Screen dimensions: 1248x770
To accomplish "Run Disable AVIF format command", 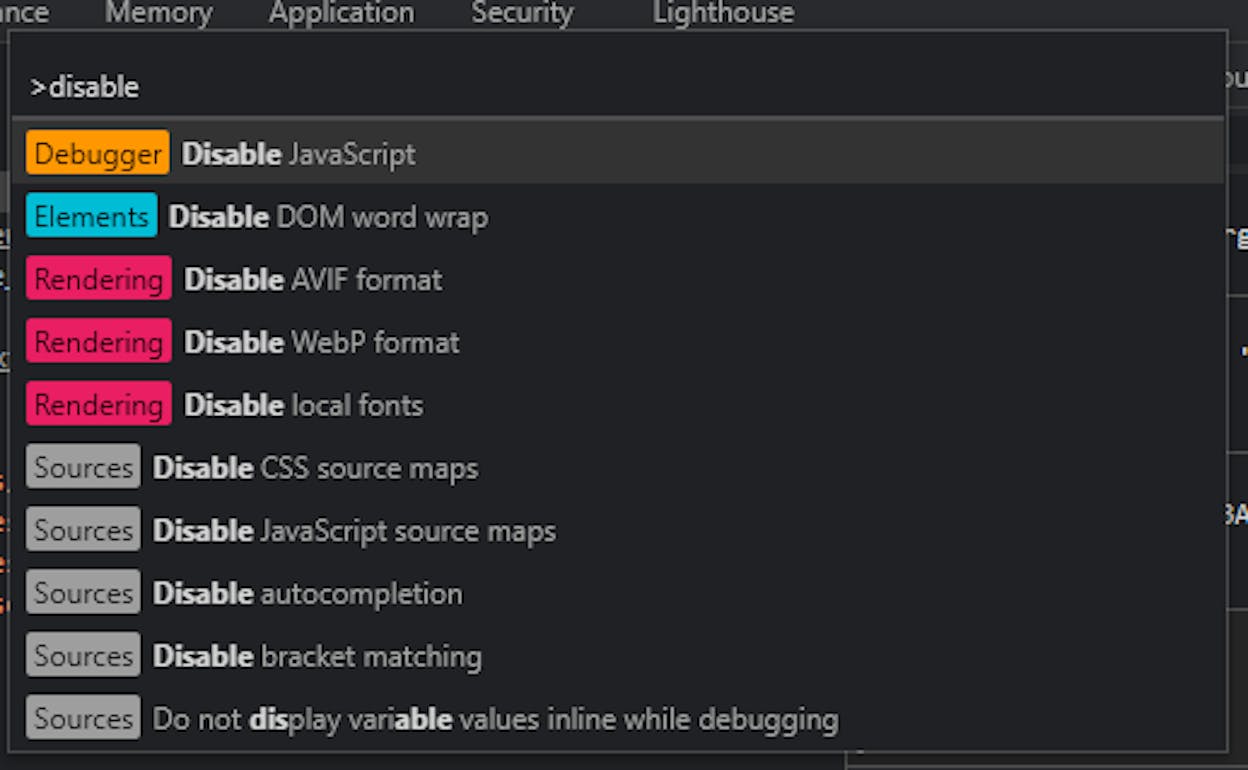I will click(x=618, y=279).
